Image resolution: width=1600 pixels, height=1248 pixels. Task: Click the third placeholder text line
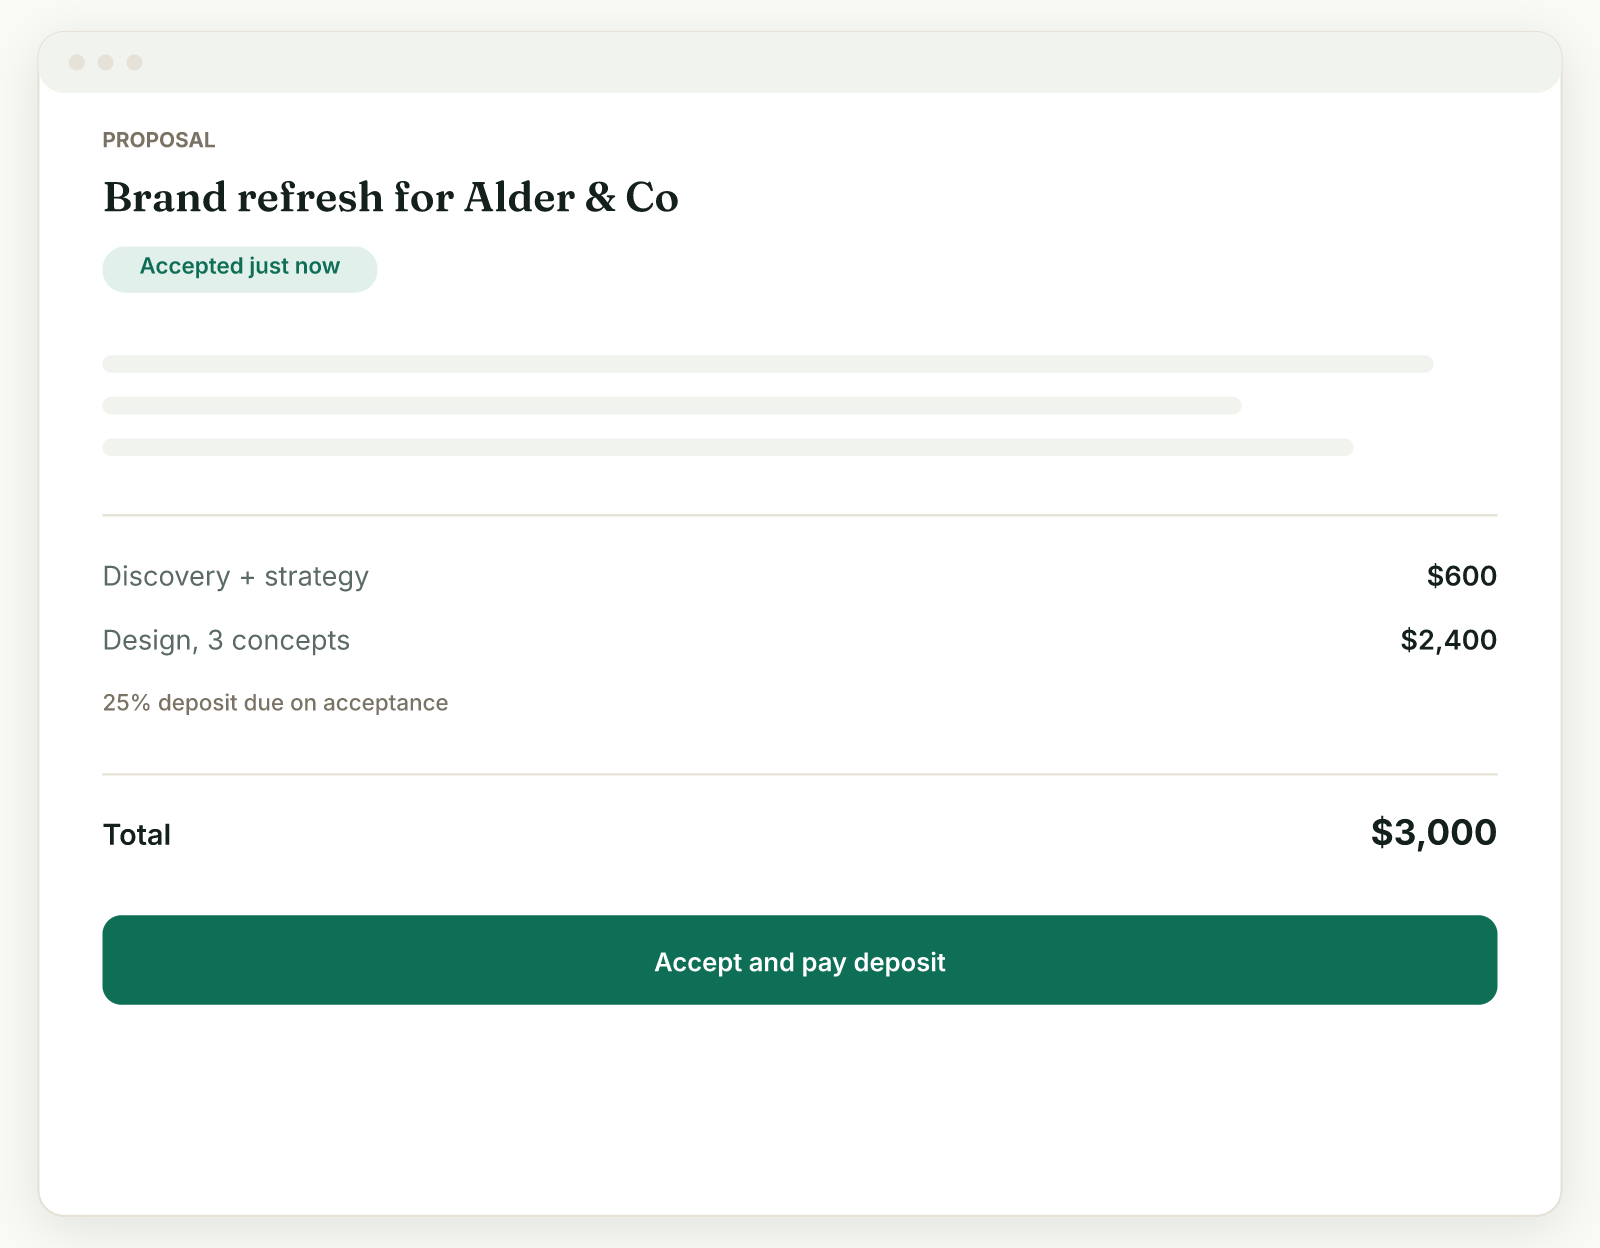click(x=728, y=447)
